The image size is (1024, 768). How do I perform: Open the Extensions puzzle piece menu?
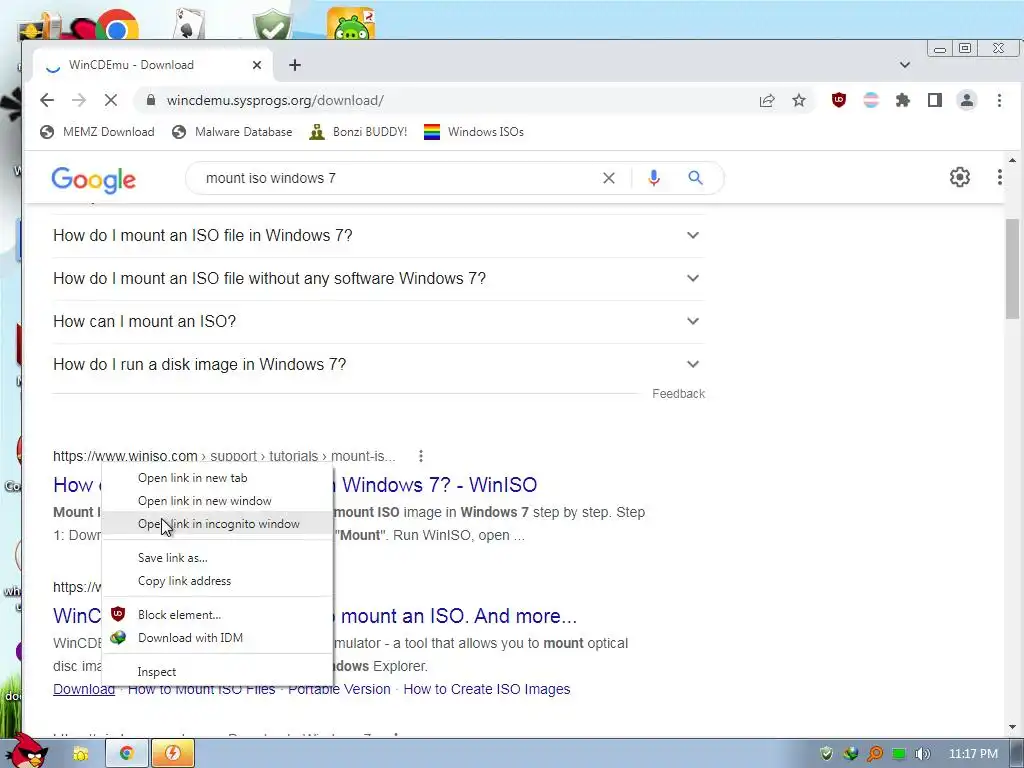point(903,100)
